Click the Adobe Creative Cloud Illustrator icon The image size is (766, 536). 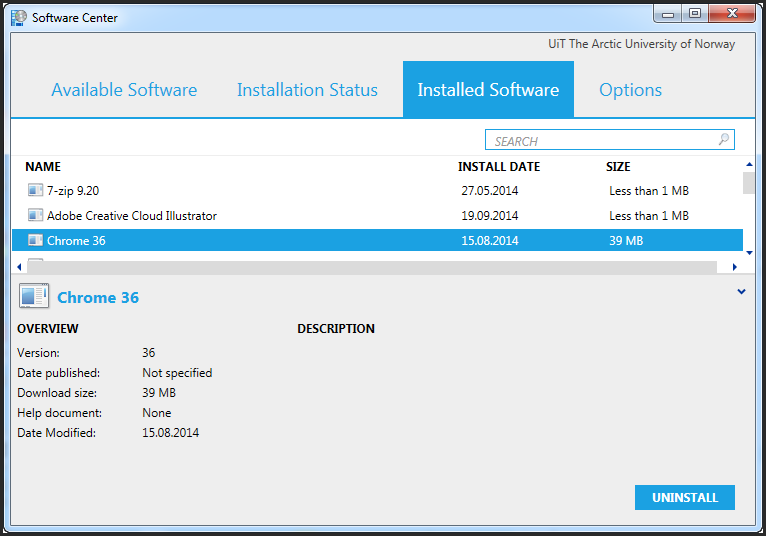point(35,215)
